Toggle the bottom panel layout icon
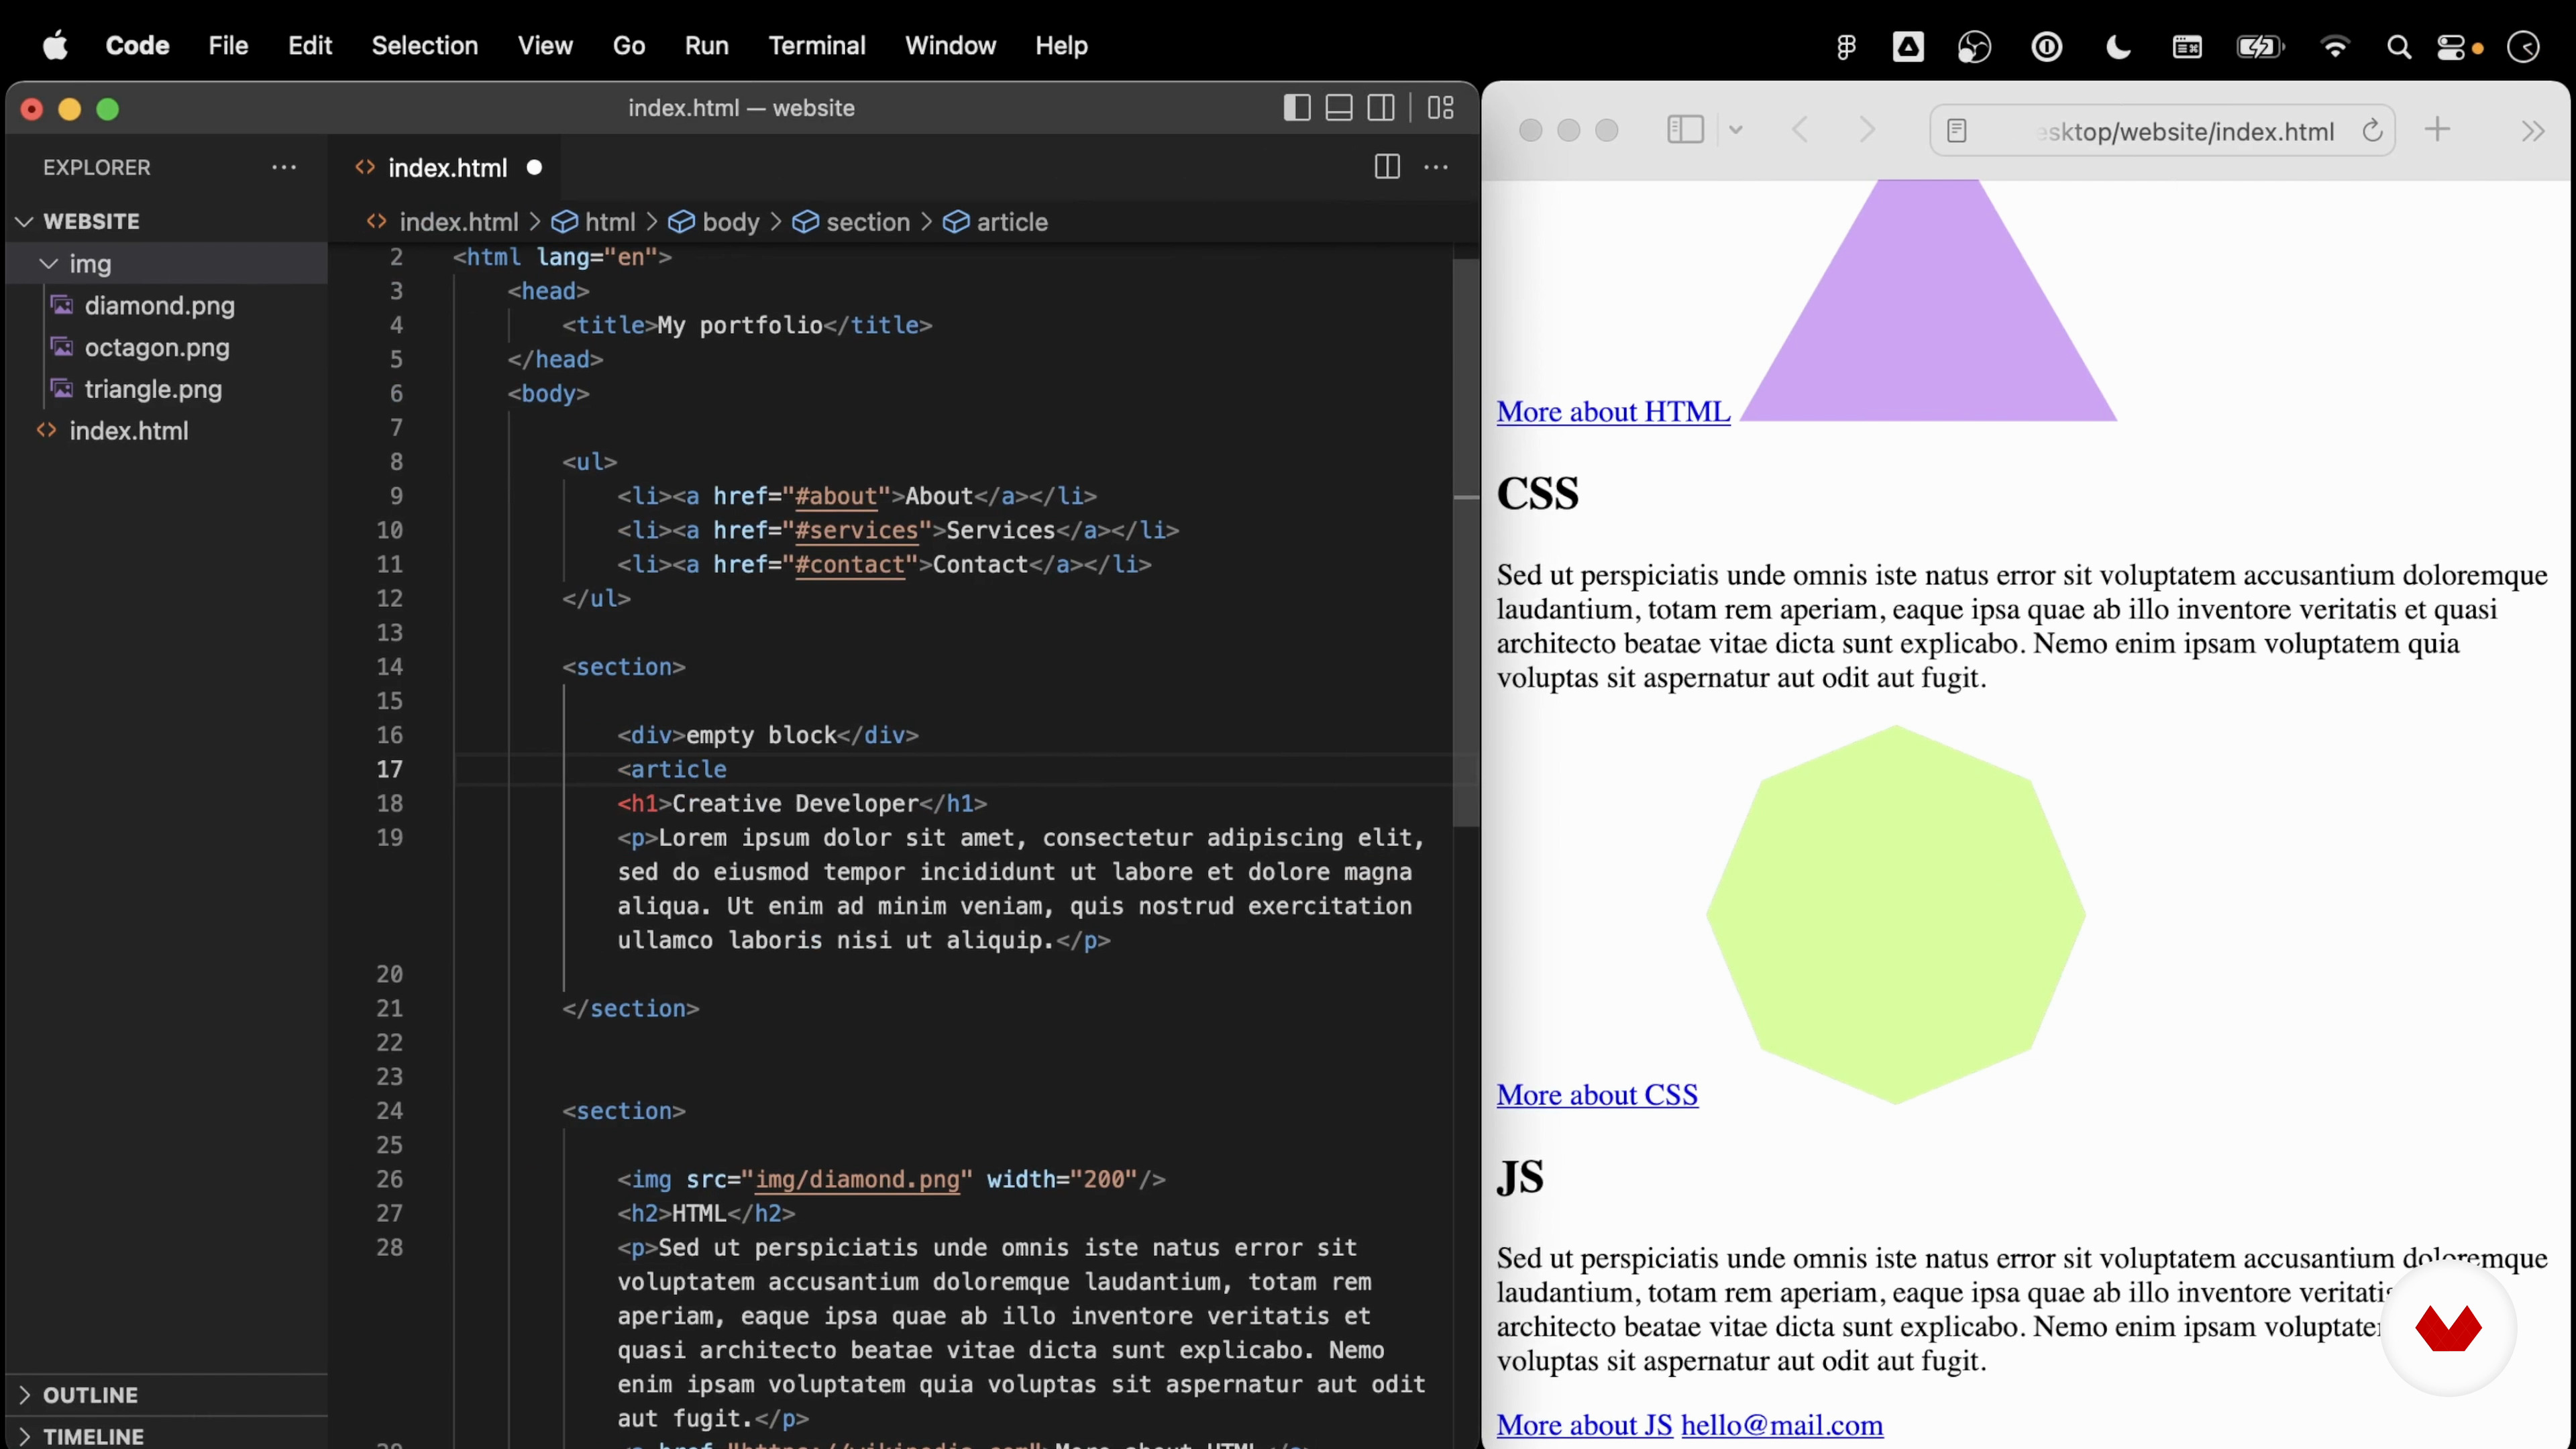This screenshot has width=2576, height=1449. pyautogui.click(x=1339, y=108)
